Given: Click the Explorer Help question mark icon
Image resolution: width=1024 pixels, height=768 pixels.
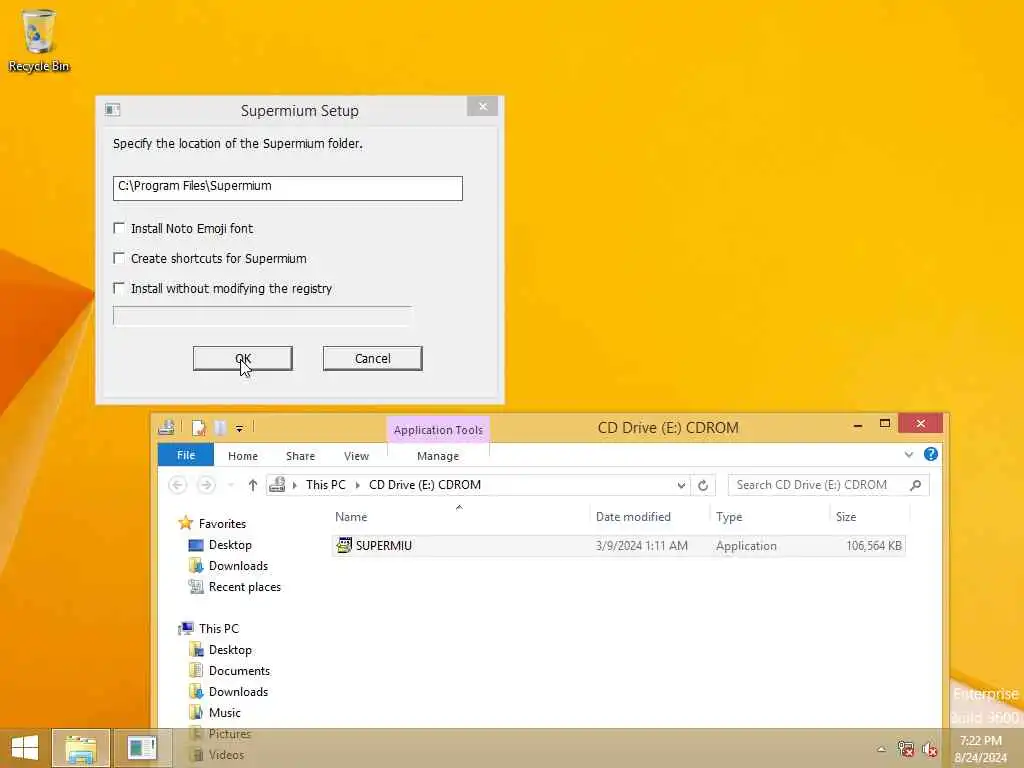Looking at the screenshot, I should tap(931, 455).
